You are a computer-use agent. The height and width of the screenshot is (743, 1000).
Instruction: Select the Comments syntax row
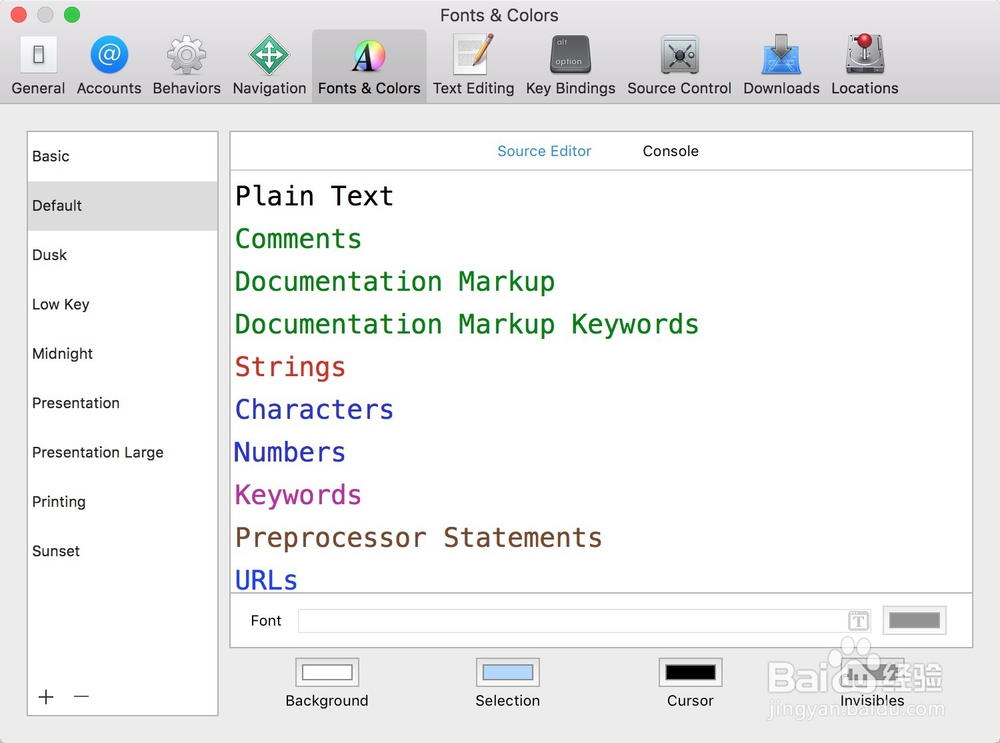pyautogui.click(x=601, y=239)
